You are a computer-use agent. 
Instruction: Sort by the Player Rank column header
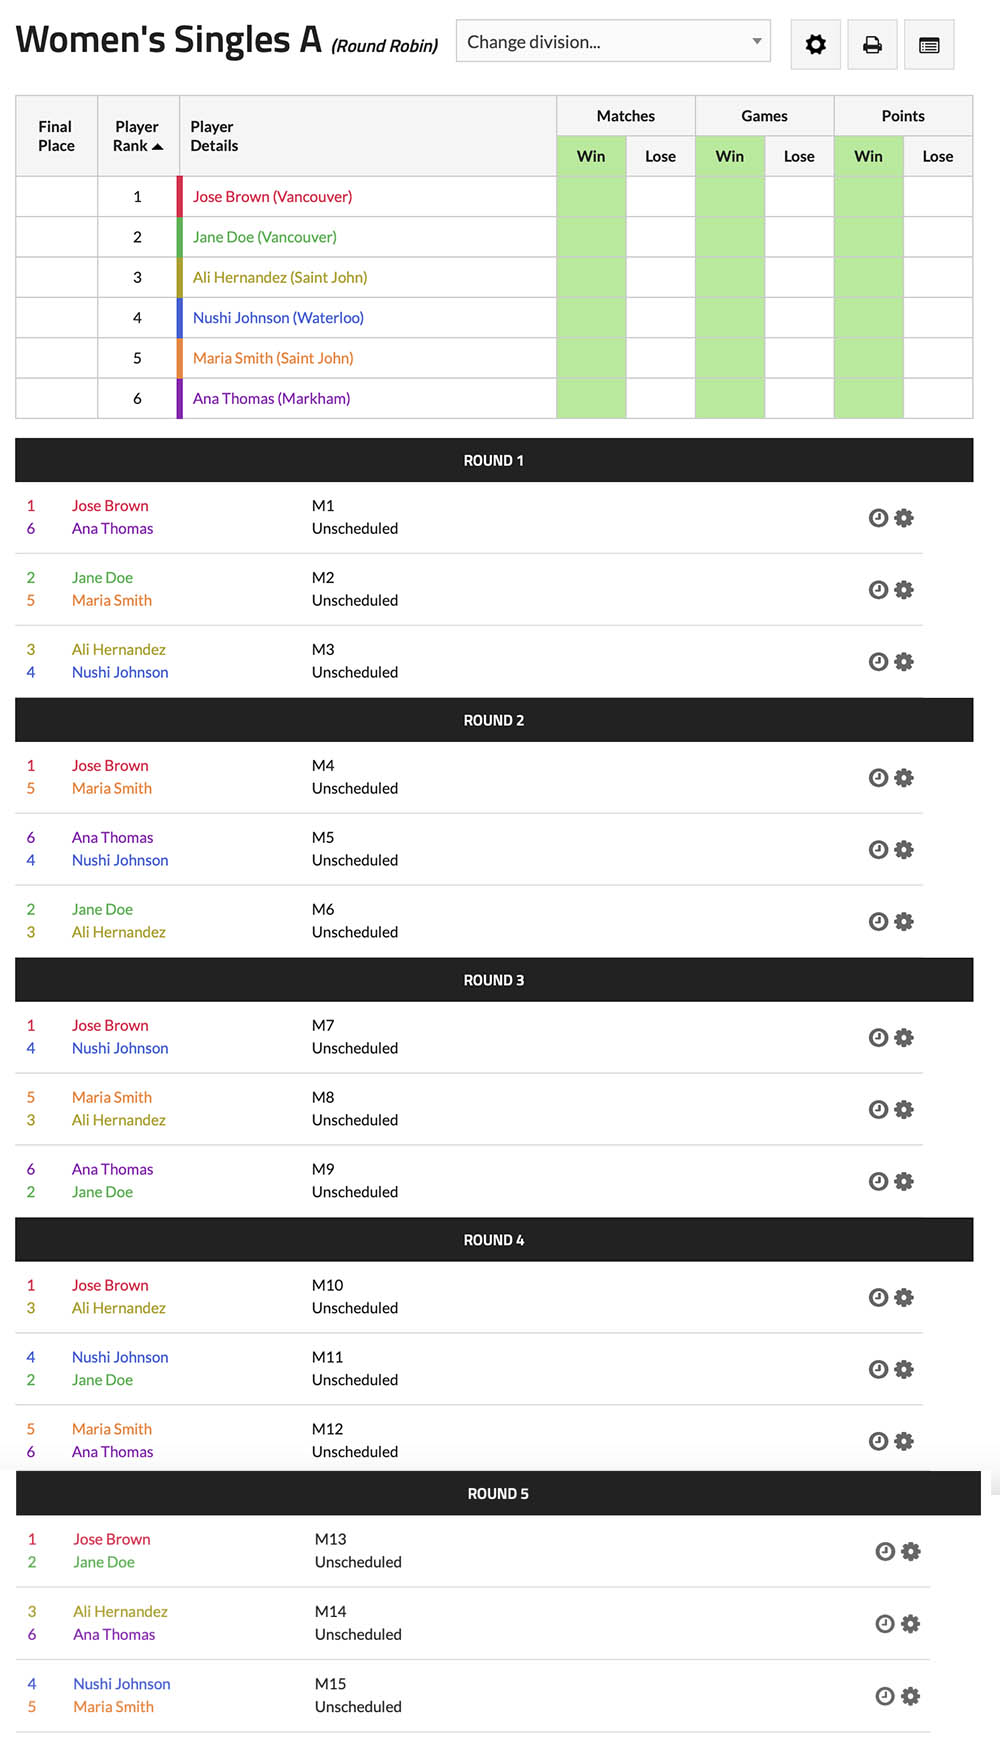tap(137, 136)
